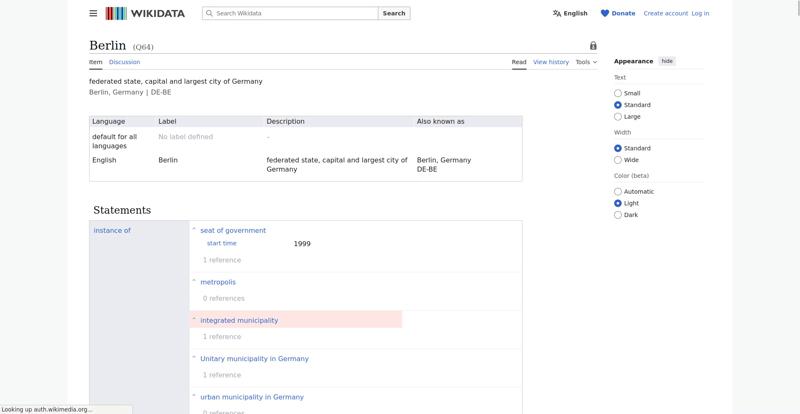Screen dimensions: 800x414
Task: Select Automatic color option
Action: [618, 191]
